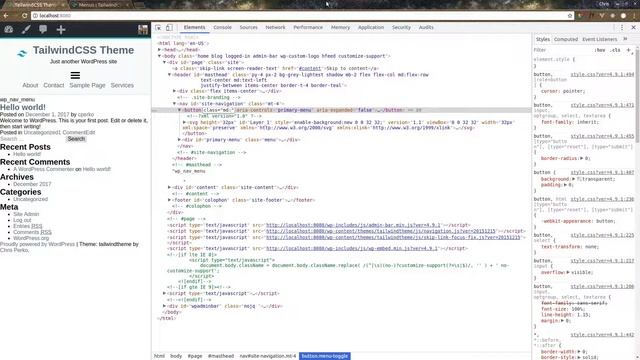The image size is (640, 360).
Task: Open the admin-bar.min.js script URL link
Action: click(x=353, y=225)
